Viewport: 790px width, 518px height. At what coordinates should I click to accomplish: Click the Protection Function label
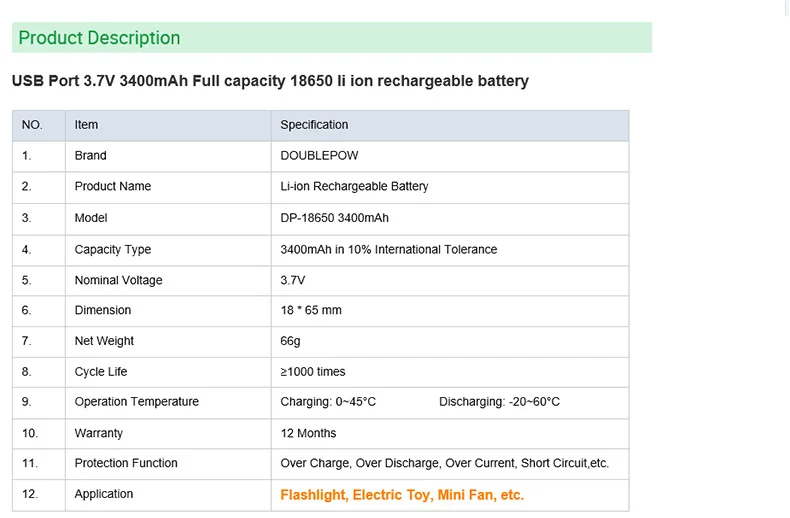126,463
